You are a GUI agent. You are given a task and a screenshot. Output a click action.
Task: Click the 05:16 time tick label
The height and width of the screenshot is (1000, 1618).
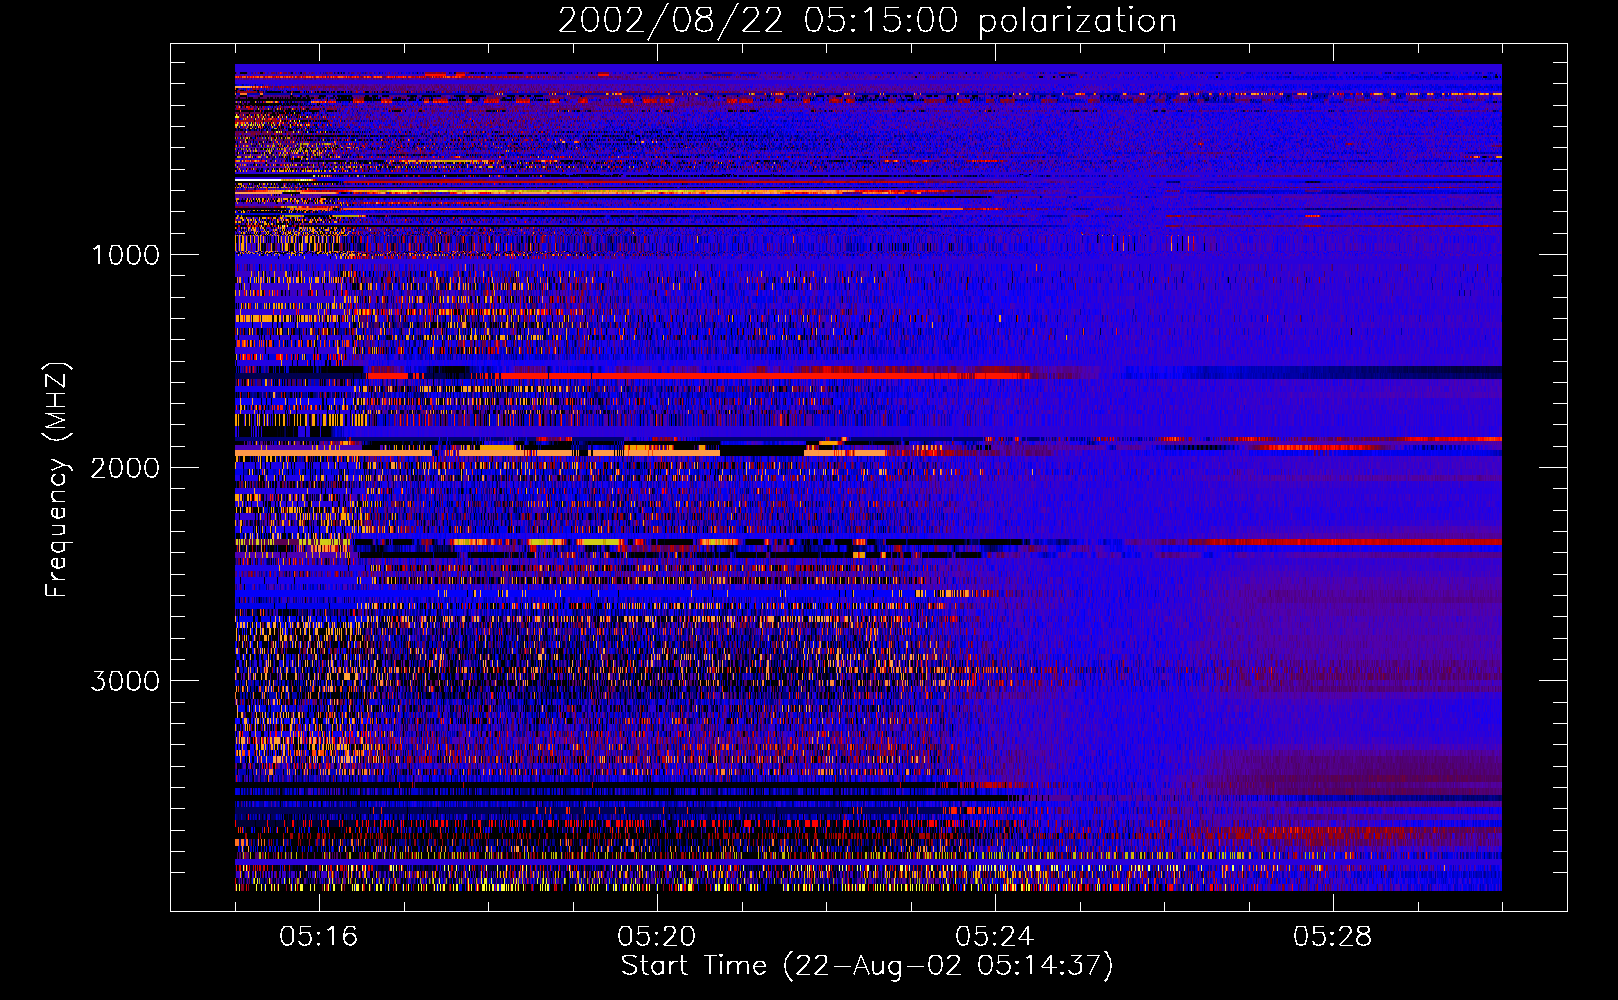point(319,937)
